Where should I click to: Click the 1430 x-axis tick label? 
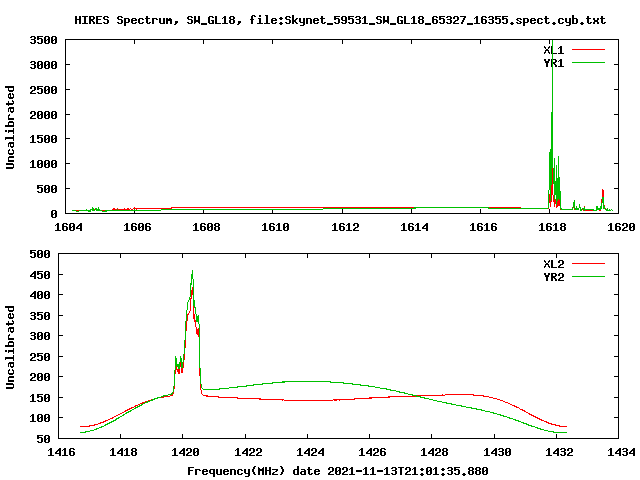(497, 452)
